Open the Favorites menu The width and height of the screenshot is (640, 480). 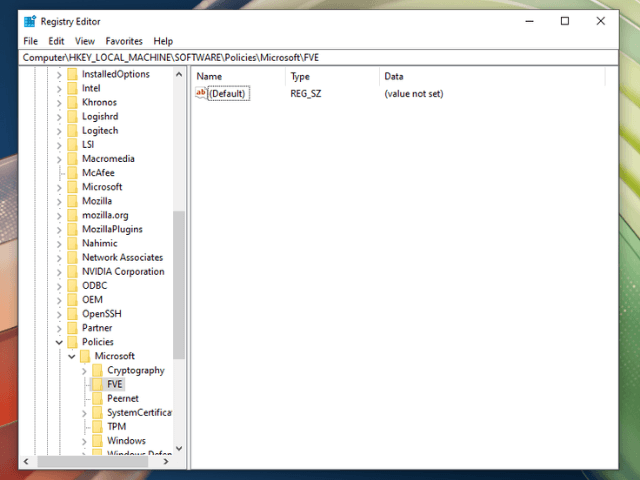click(x=124, y=41)
